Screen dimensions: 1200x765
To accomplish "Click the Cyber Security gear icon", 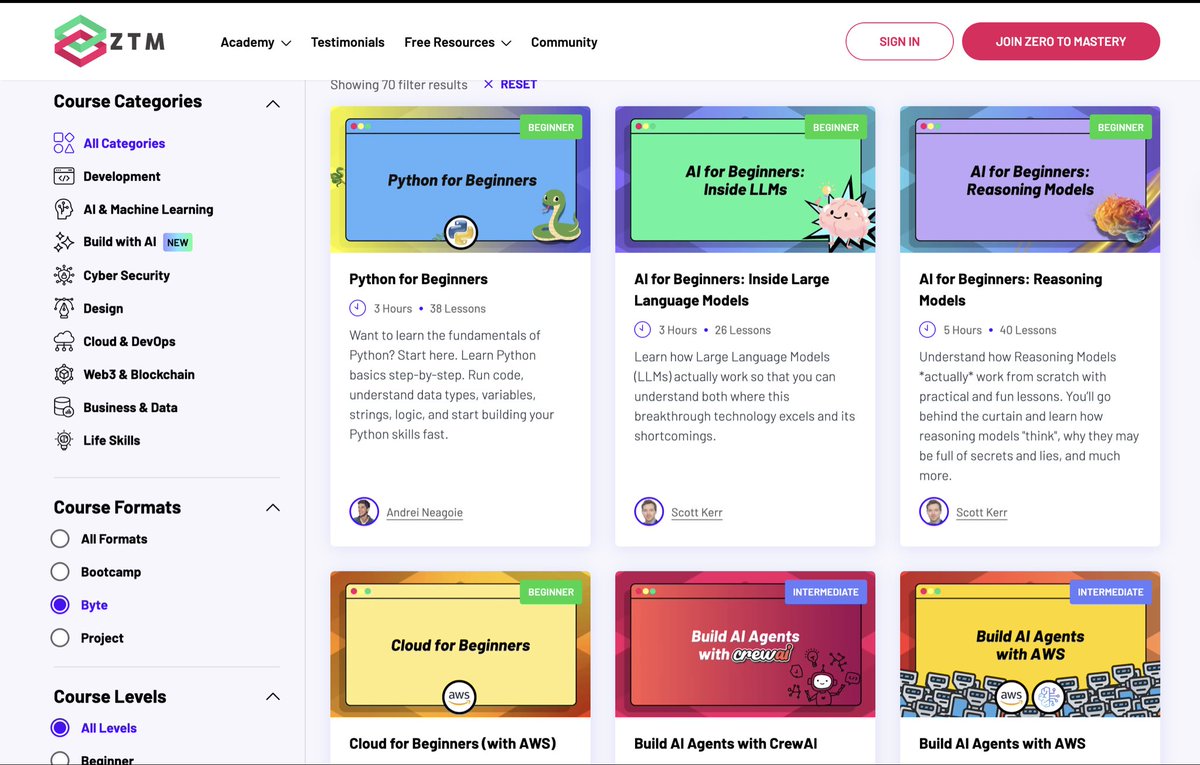I will (x=64, y=275).
